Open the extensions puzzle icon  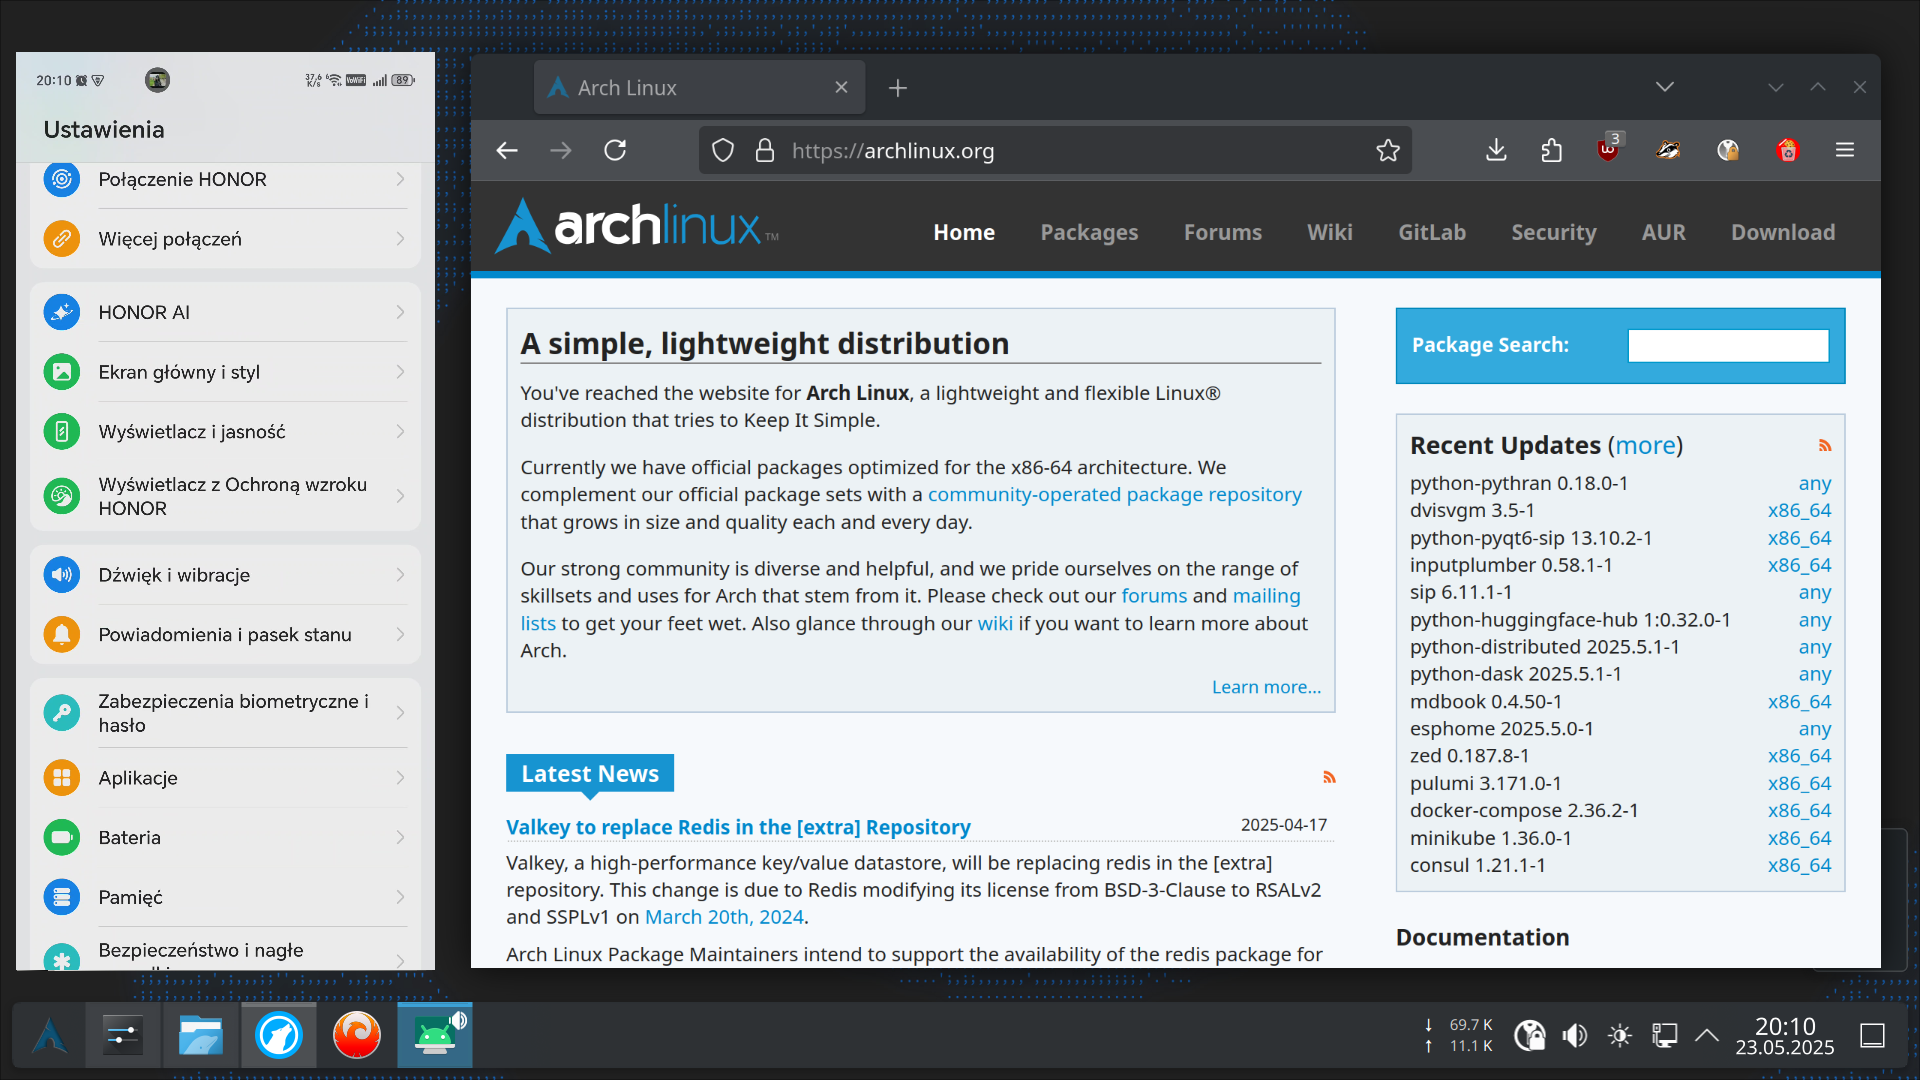tap(1551, 151)
